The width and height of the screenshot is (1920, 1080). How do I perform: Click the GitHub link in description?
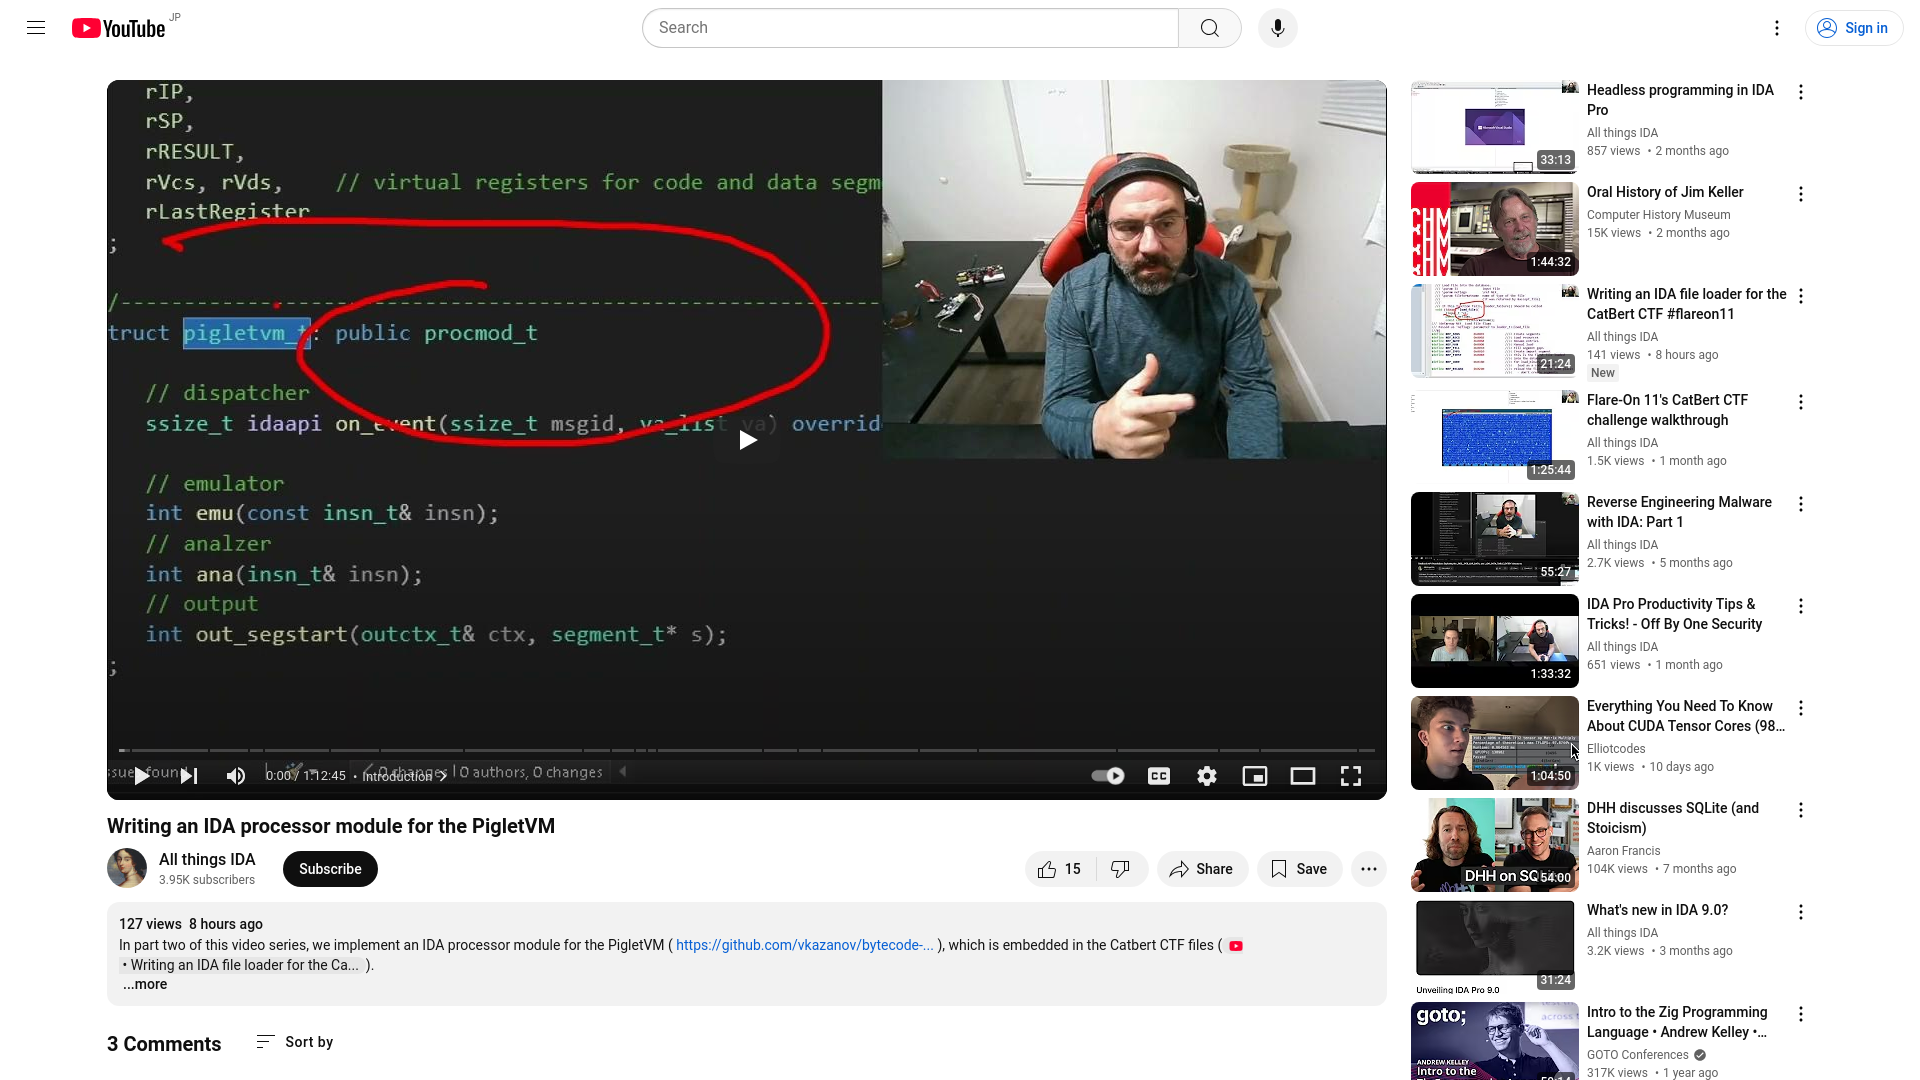coord(804,944)
